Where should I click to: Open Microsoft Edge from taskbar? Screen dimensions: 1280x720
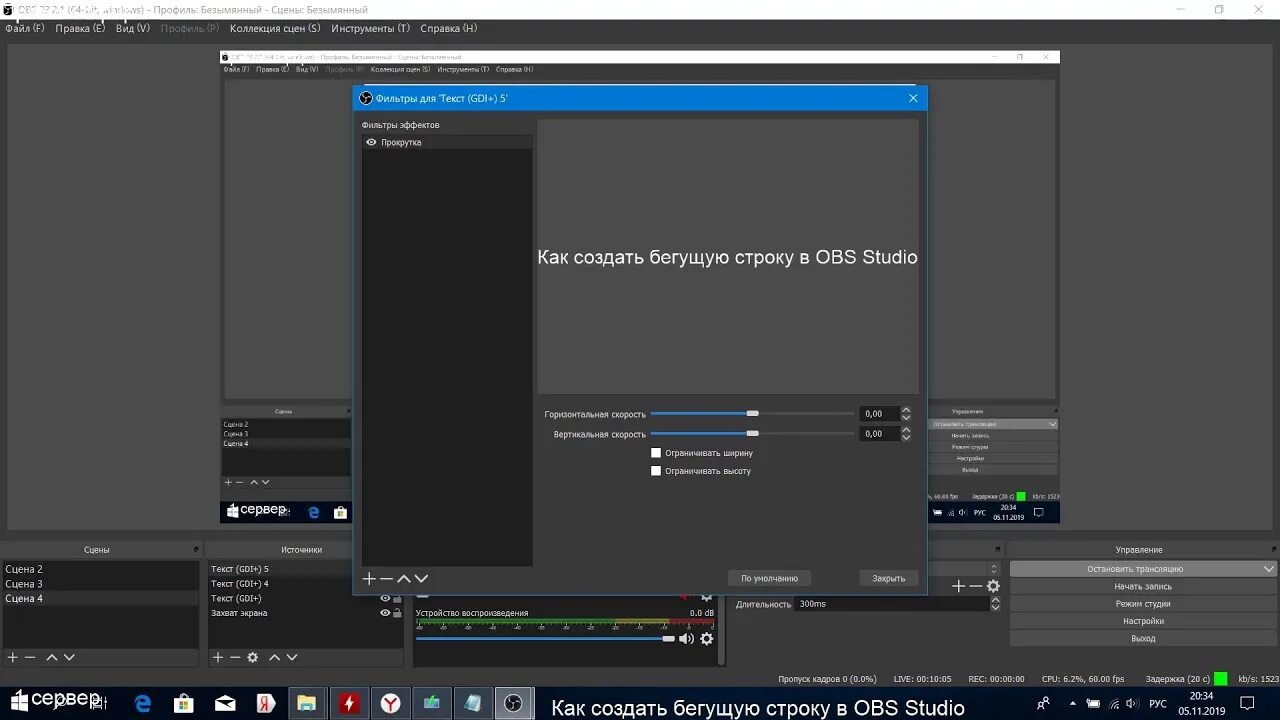[143, 704]
